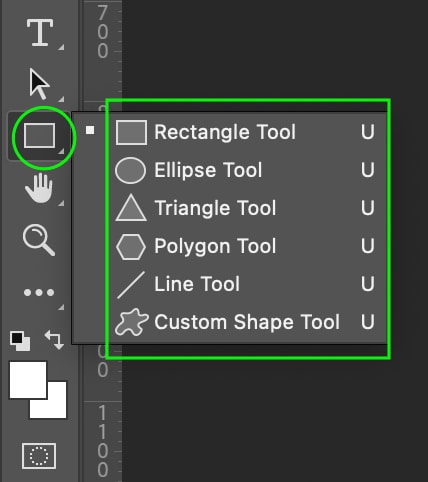Select the Horizontal Type tool
This screenshot has height=482, width=428.
pos(40,32)
